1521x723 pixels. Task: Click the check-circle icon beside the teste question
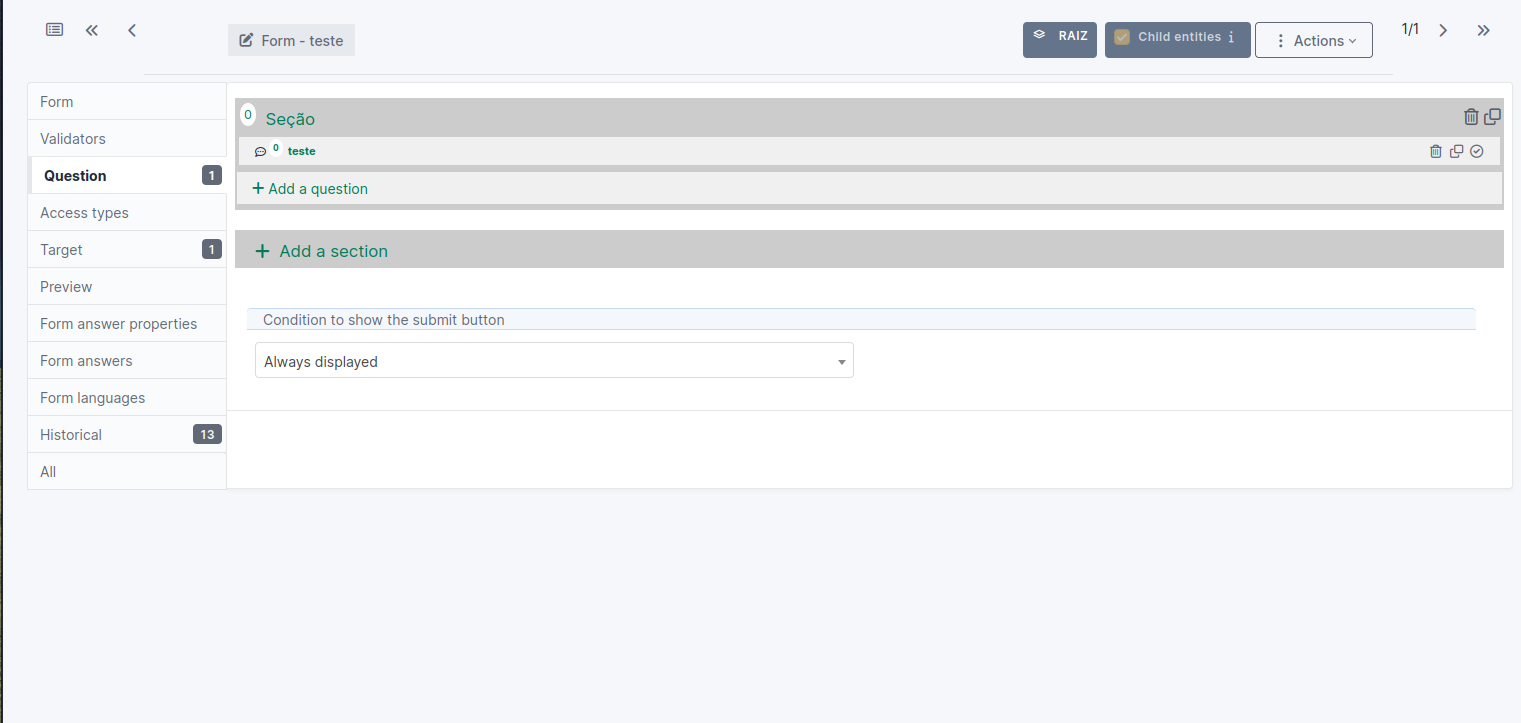click(1477, 151)
